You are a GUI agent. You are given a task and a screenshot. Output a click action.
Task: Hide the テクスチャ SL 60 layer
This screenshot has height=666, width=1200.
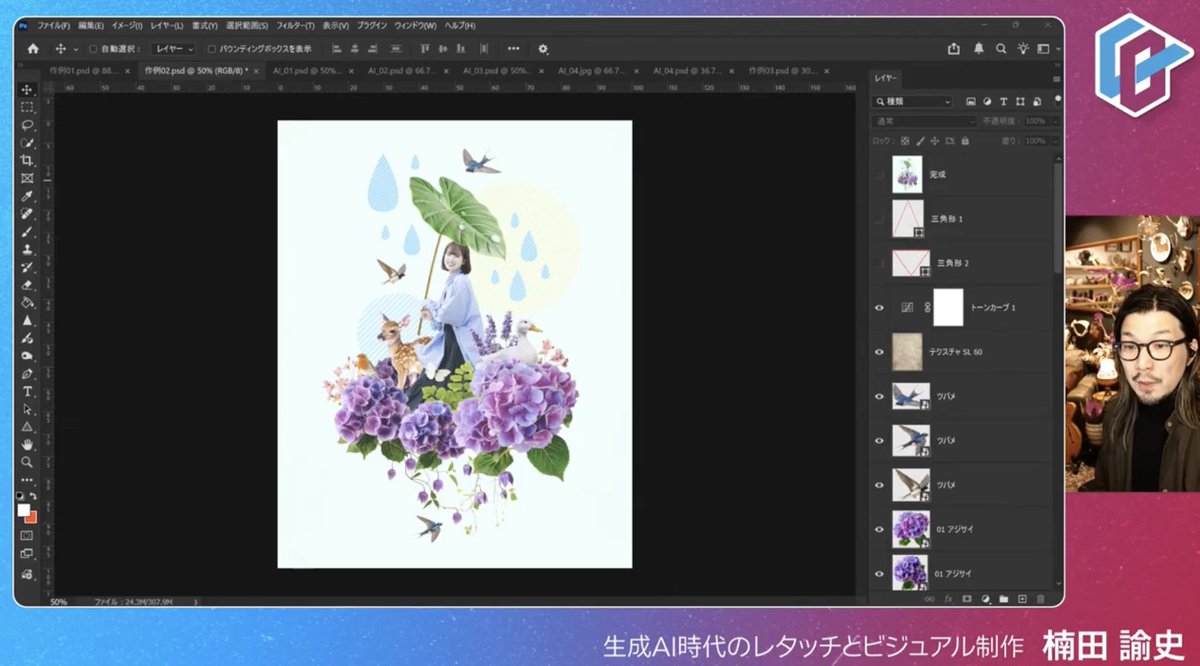coord(880,352)
